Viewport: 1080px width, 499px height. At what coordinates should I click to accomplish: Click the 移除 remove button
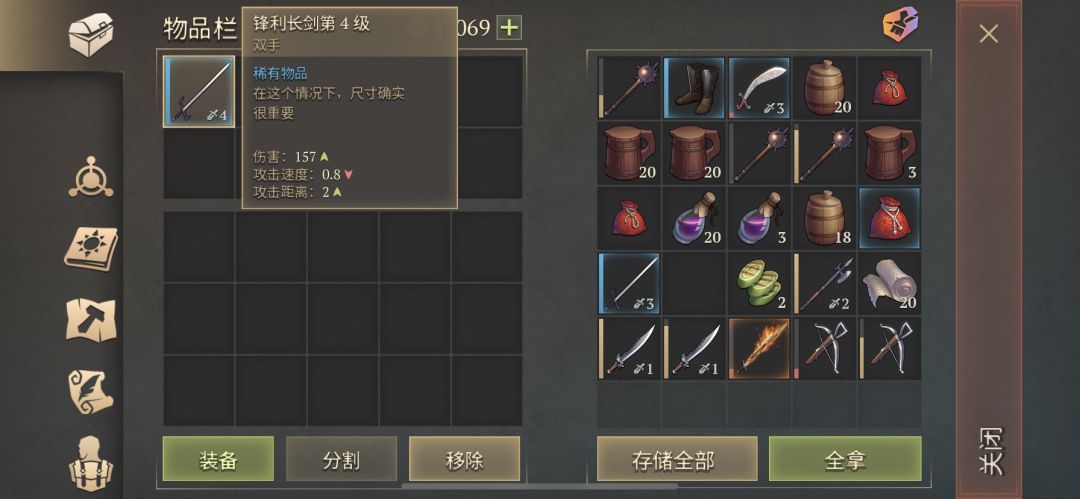coord(464,459)
